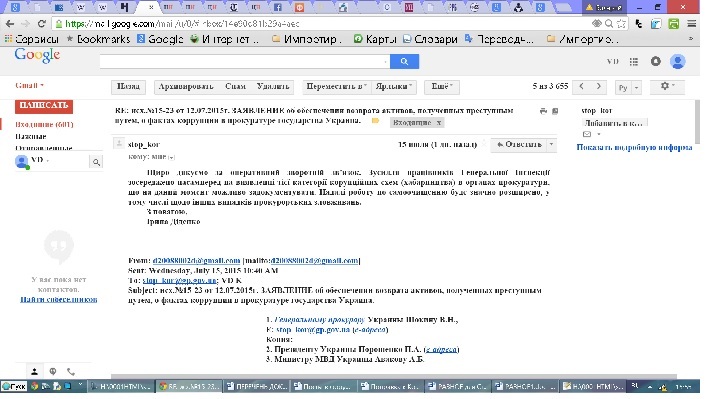Open the Hangouts conversations icon
This screenshot has height=399, width=712.
click(x=53, y=371)
